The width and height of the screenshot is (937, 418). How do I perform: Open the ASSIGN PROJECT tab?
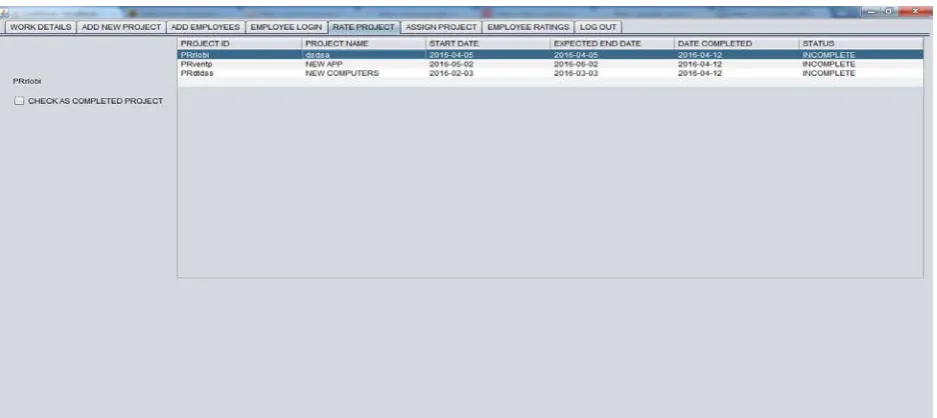click(x=441, y=27)
